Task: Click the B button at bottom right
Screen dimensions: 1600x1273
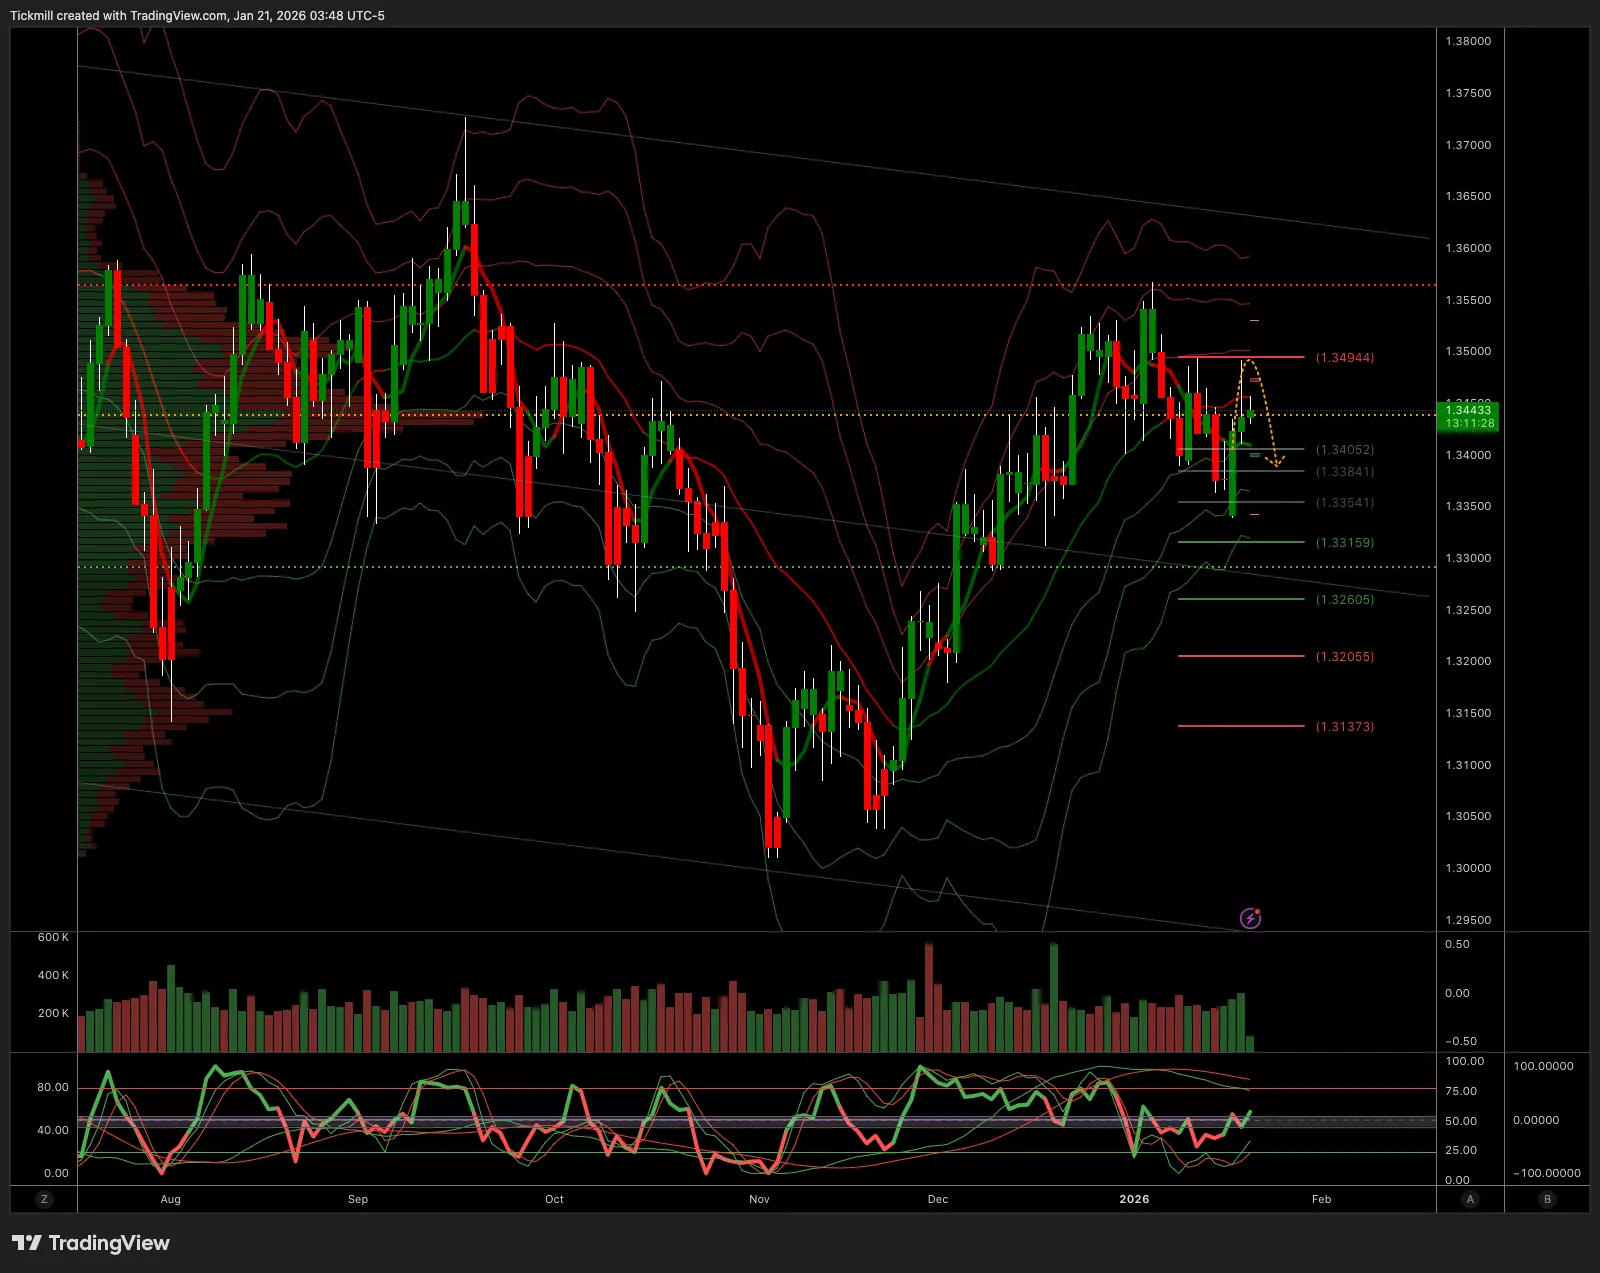Action: point(1547,1199)
